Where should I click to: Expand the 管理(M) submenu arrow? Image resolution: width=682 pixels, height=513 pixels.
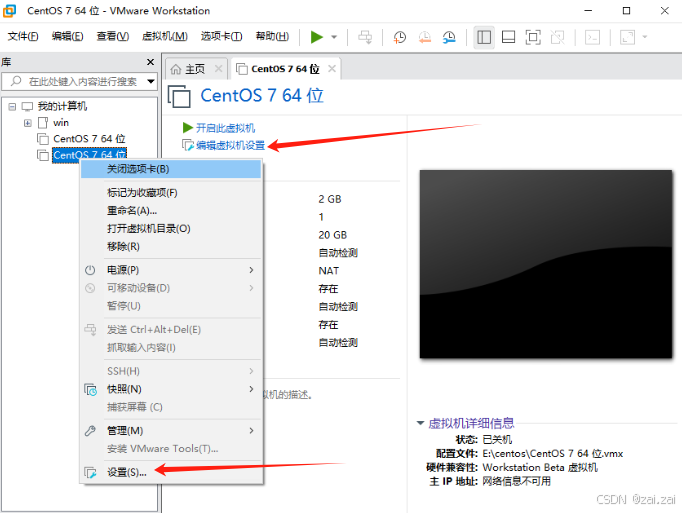(251, 430)
